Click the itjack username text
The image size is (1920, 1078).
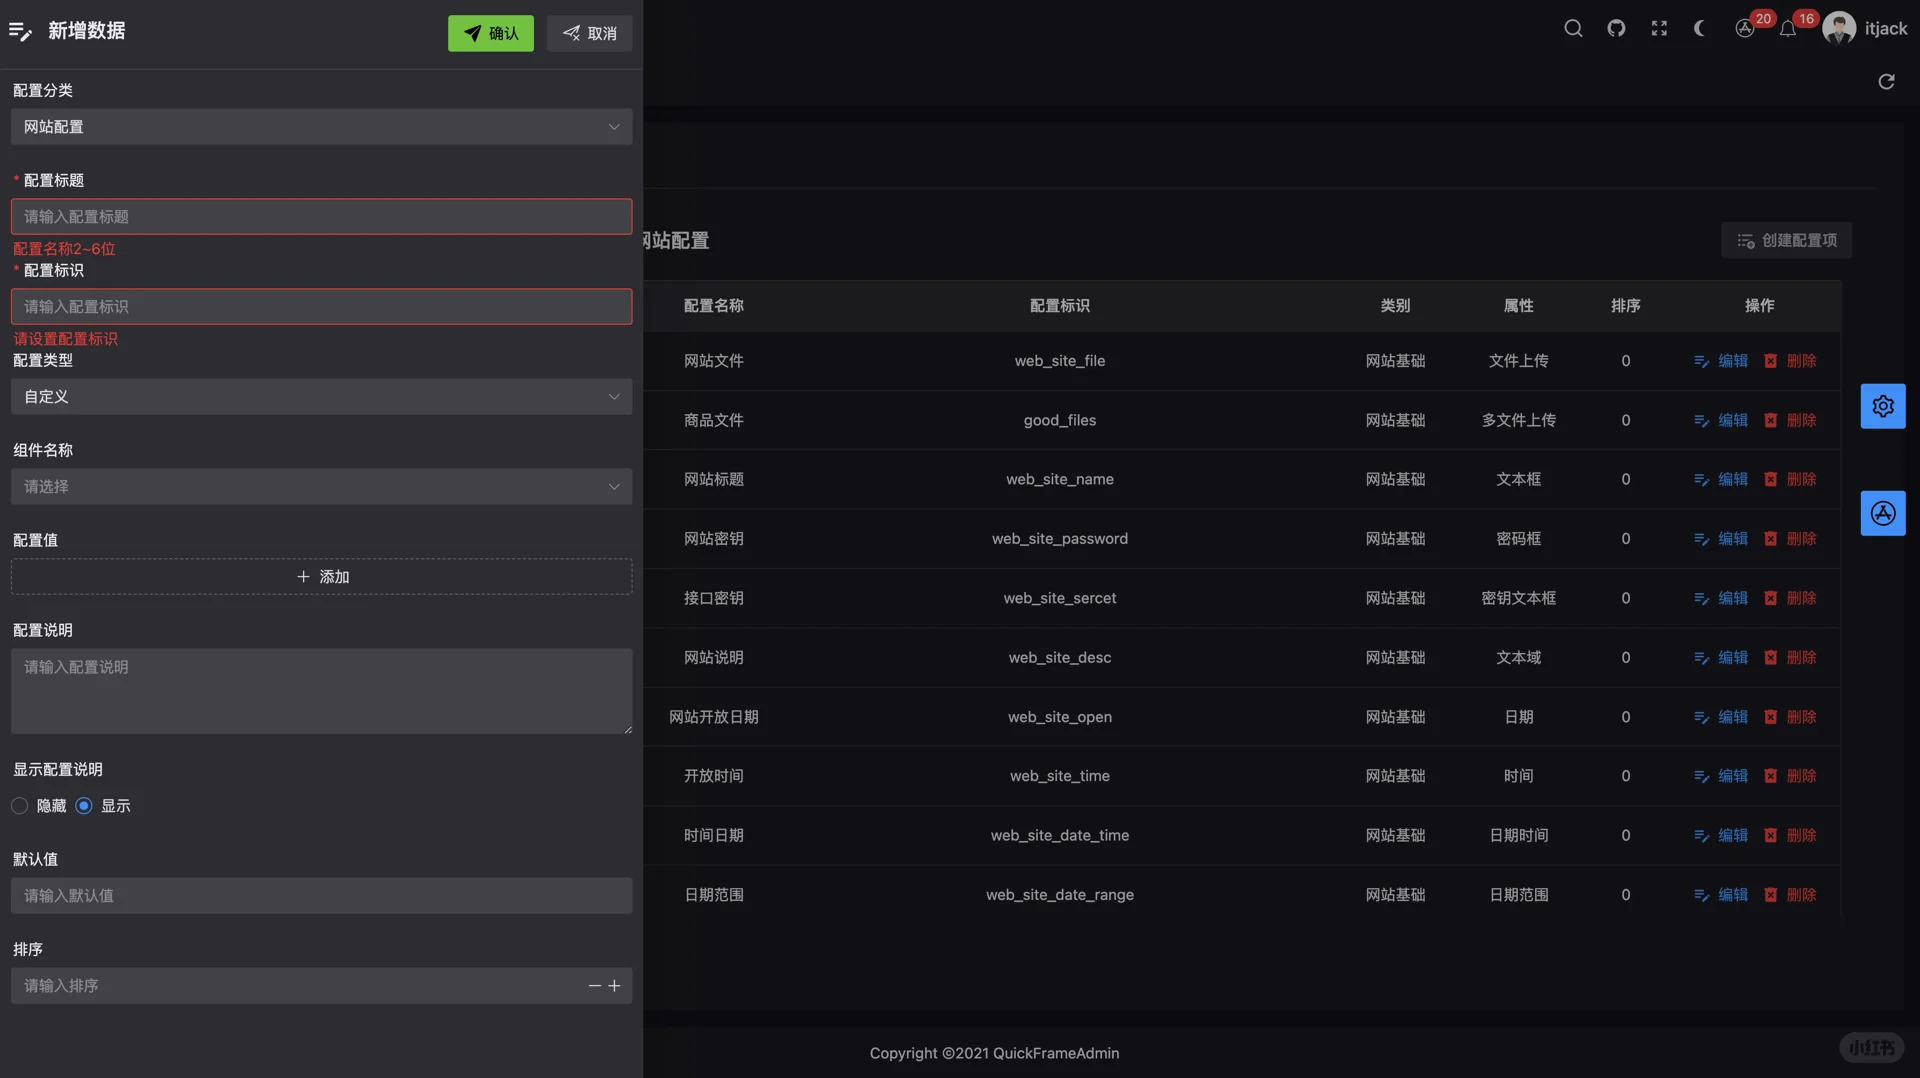click(x=1885, y=29)
